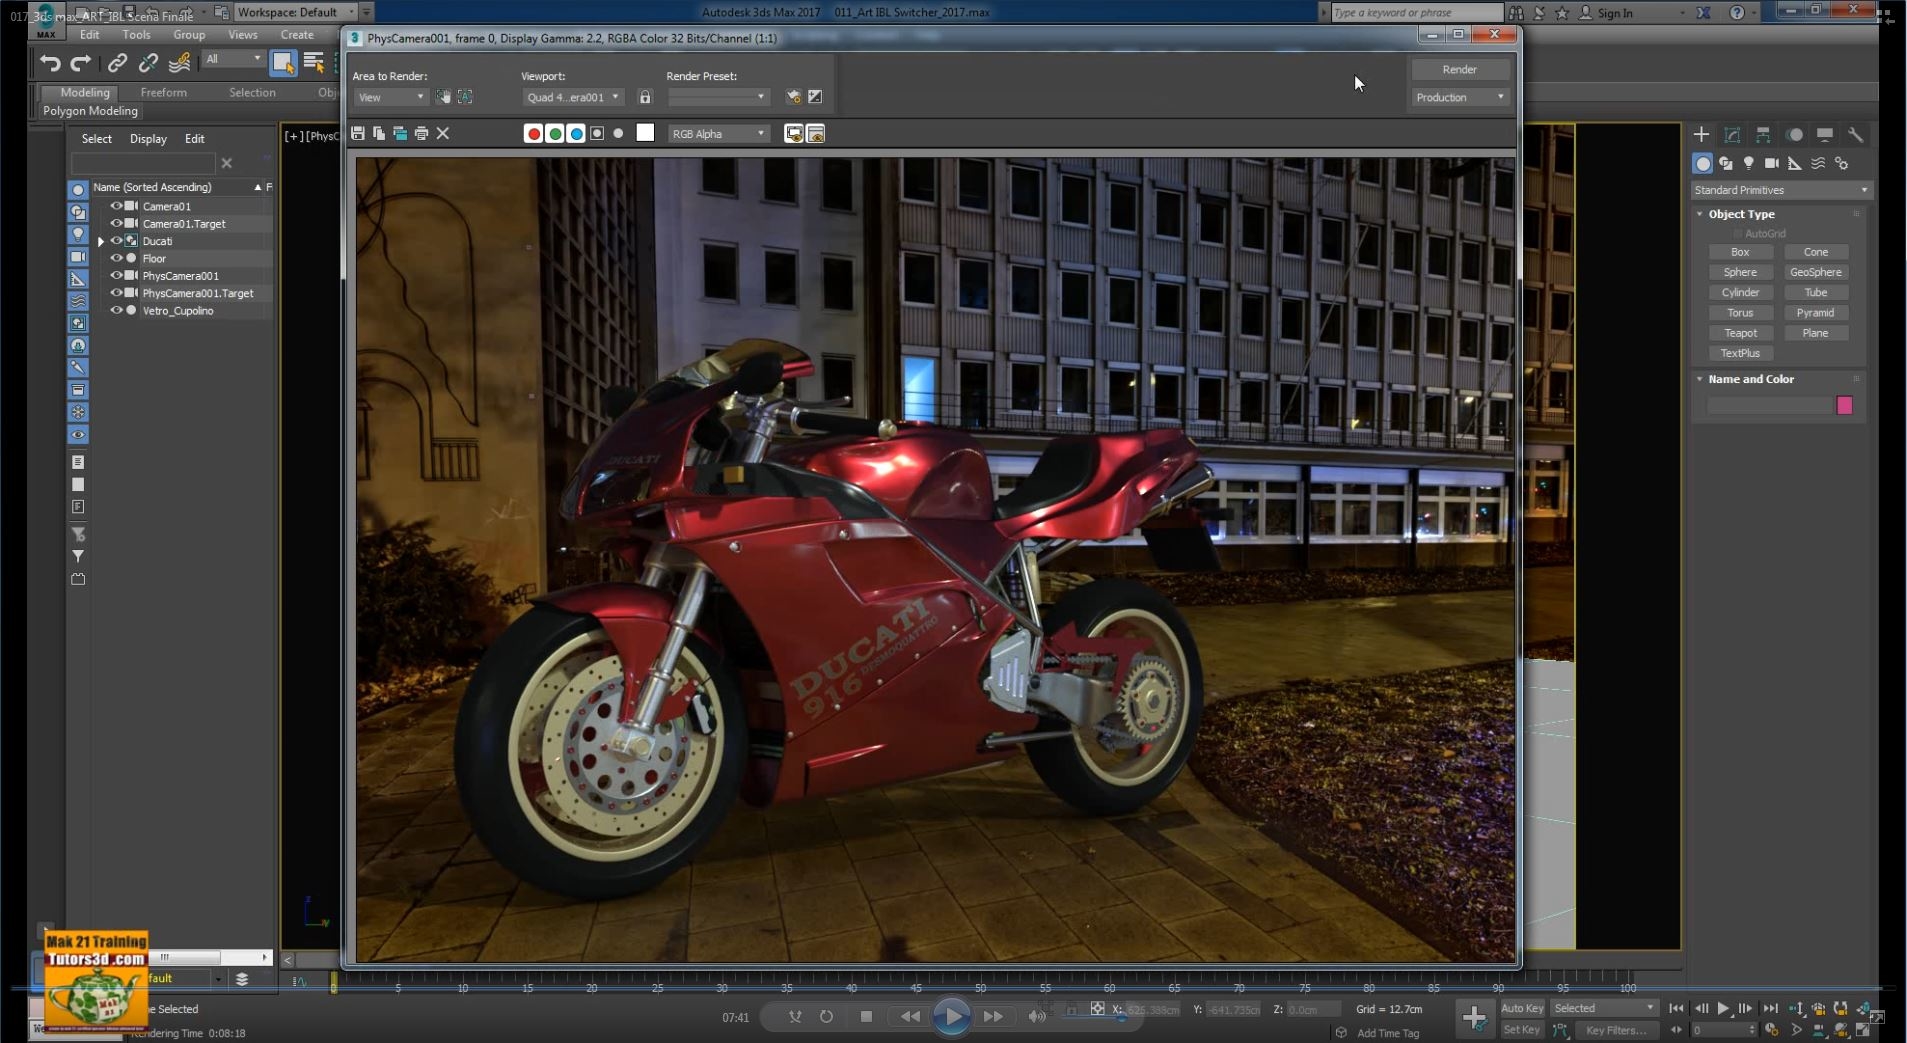Open the Utilities wrench tab
Screen dimensions: 1907x1043
coord(1856,134)
